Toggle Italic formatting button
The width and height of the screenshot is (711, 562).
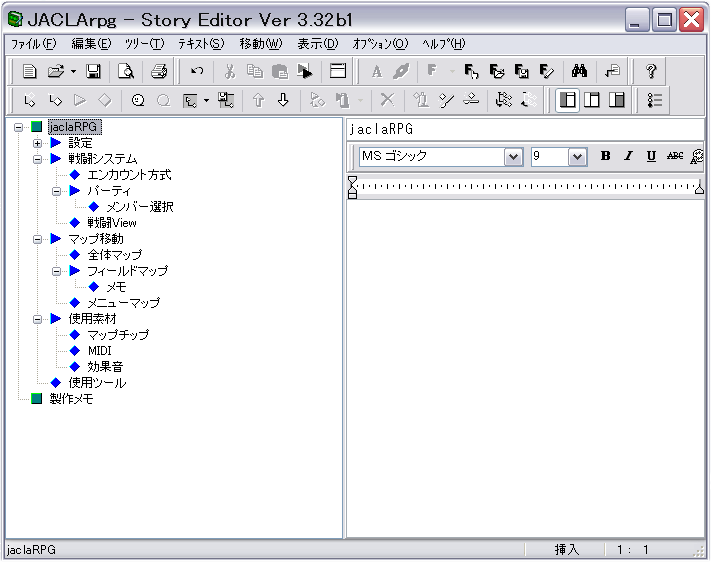coord(628,156)
